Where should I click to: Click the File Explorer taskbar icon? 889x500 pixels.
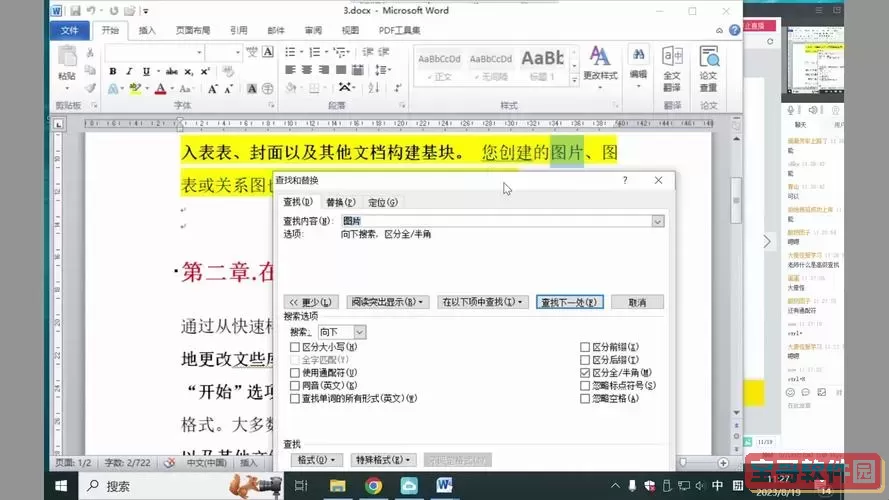338,486
